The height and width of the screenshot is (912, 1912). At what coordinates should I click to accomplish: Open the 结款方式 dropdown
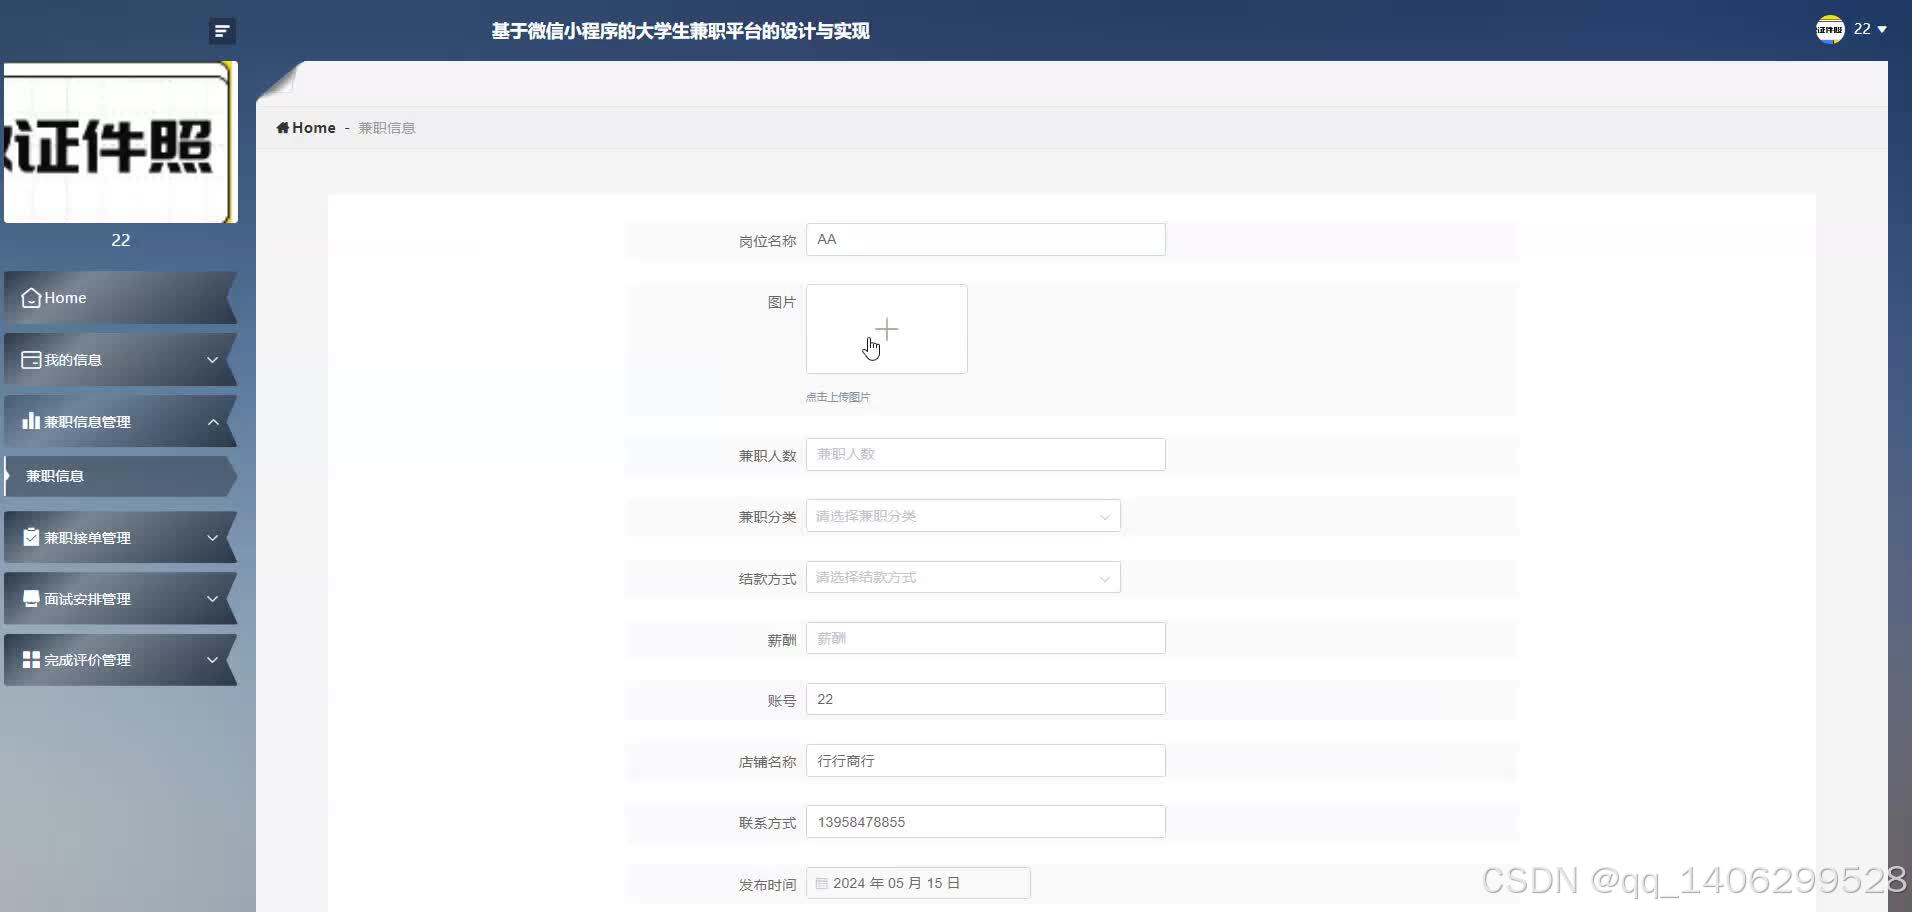[x=963, y=577]
